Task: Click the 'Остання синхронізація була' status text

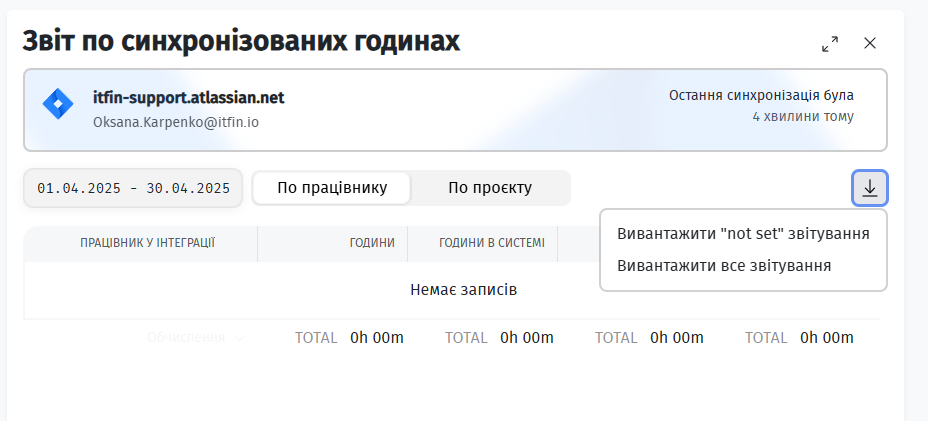Action: tap(761, 96)
